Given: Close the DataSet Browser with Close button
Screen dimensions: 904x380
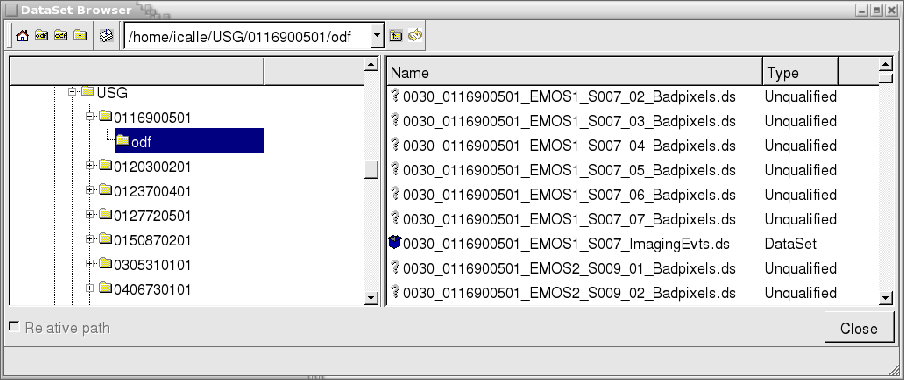Looking at the screenshot, I should (859, 329).
